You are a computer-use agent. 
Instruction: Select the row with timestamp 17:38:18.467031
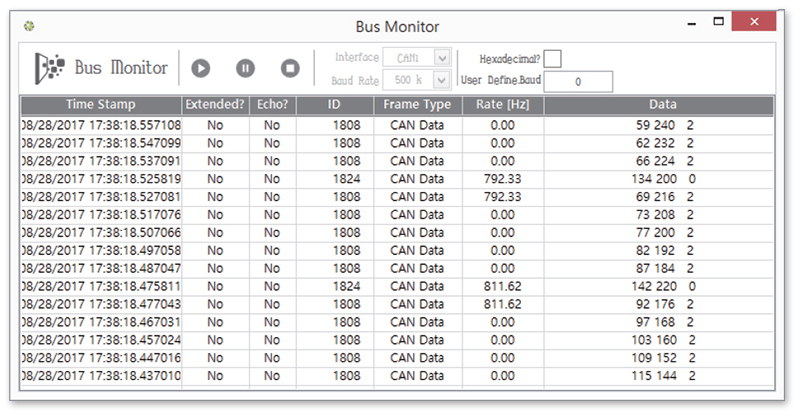click(397, 322)
